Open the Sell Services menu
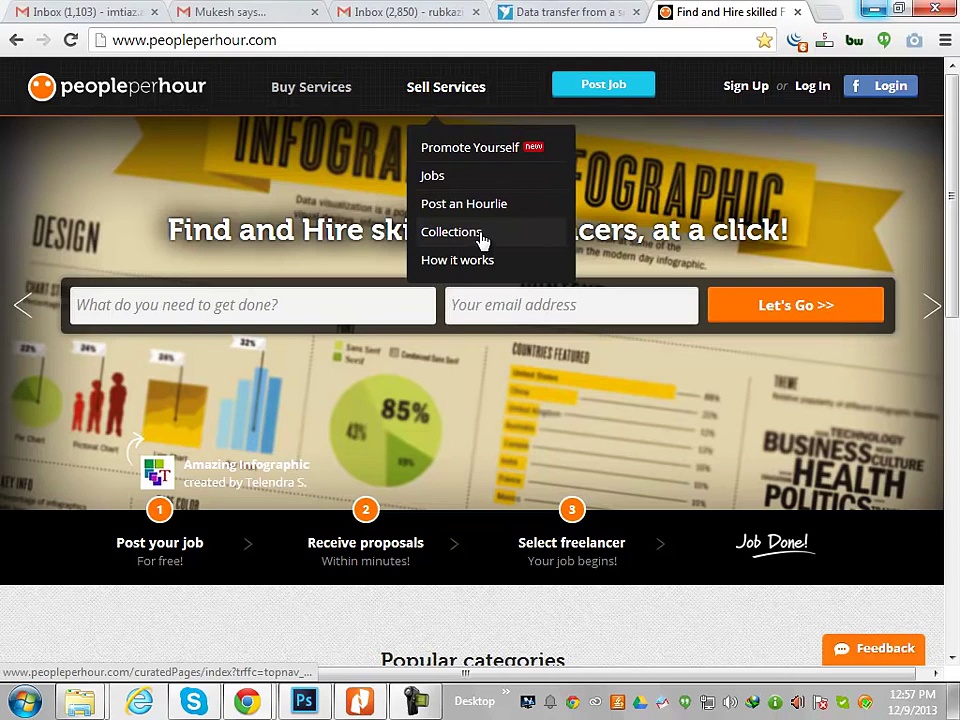The height and width of the screenshot is (720, 960). (446, 87)
